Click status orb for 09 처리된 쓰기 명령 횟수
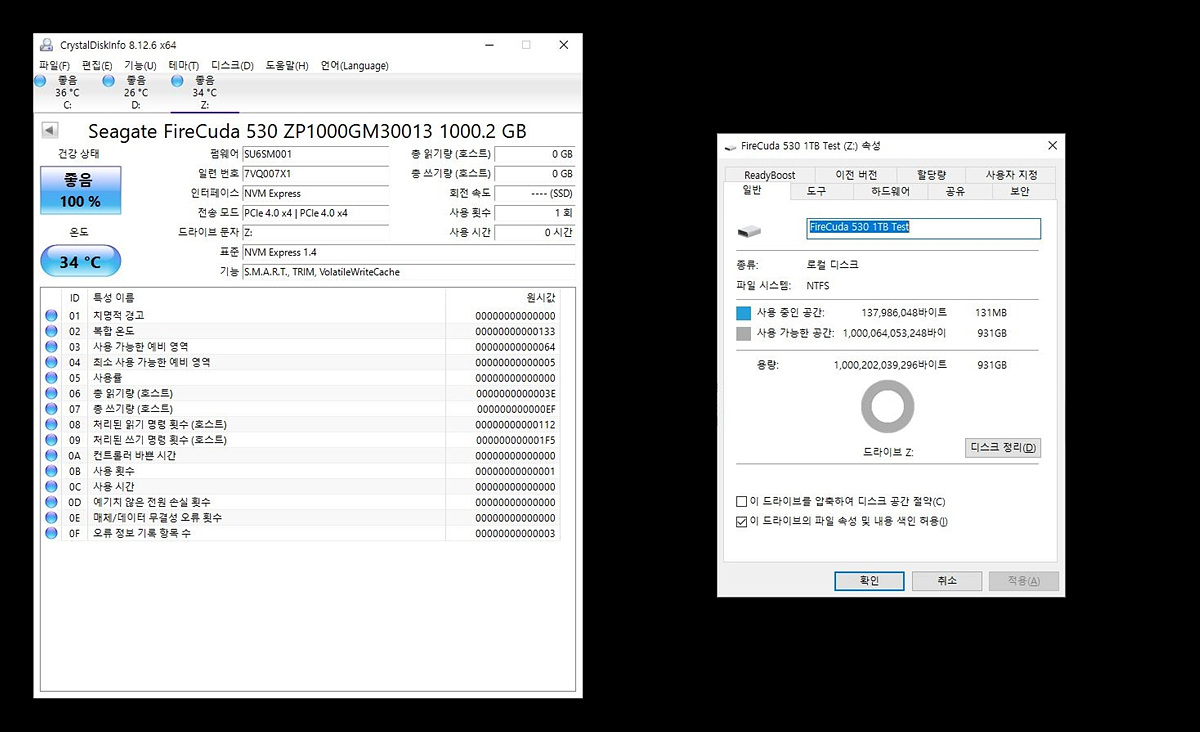Viewport: 1200px width, 732px height. (x=51, y=440)
